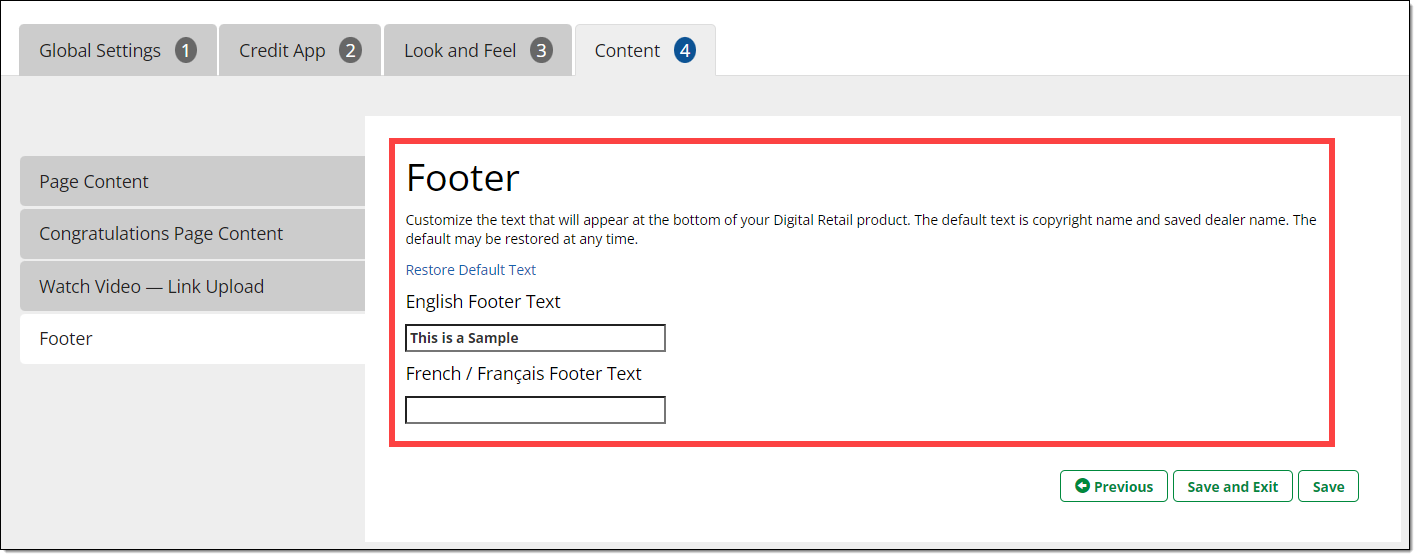Click the empty French Footer Text field

pos(535,410)
